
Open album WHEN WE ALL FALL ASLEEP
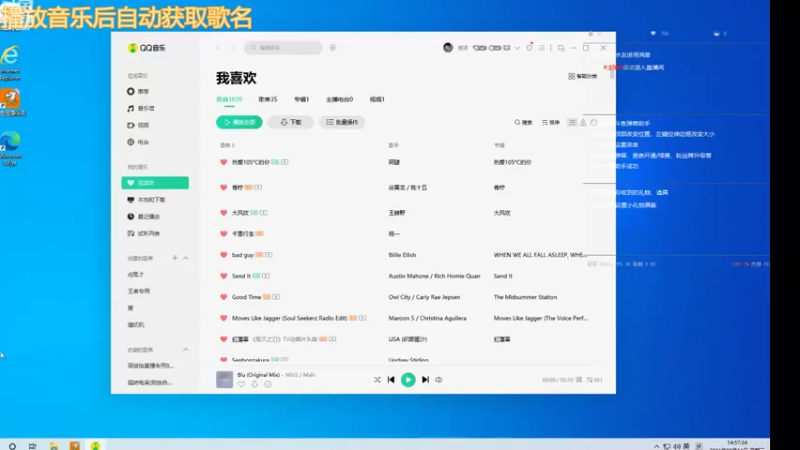click(x=540, y=255)
